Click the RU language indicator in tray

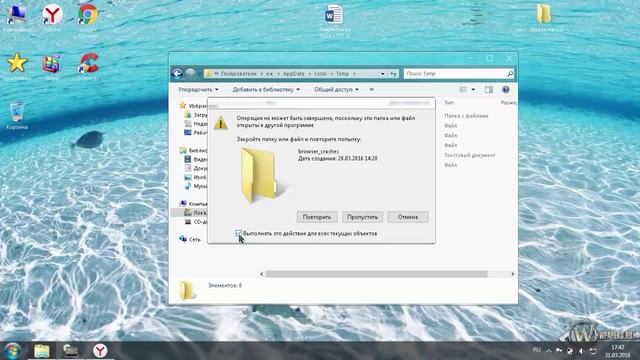537,350
